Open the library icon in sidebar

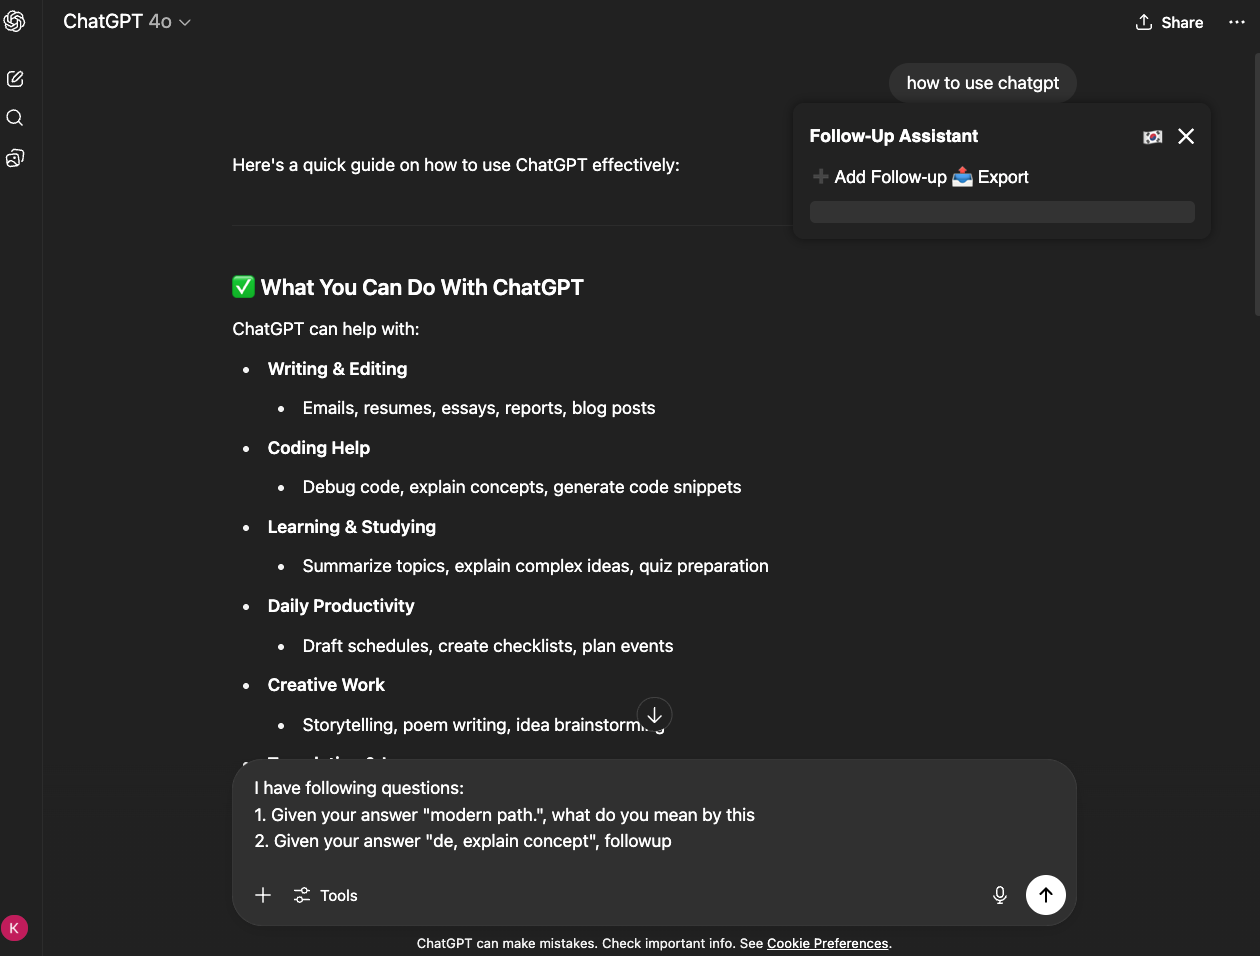click(15, 158)
